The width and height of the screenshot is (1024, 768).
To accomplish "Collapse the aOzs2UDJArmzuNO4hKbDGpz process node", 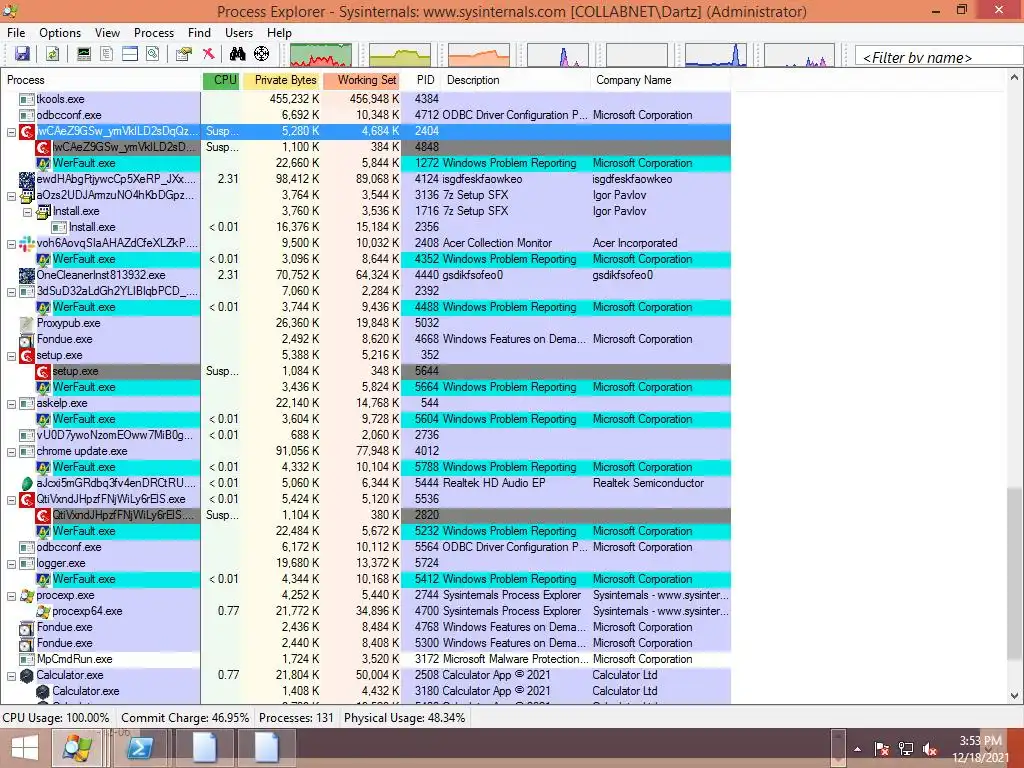I will (x=11, y=196).
